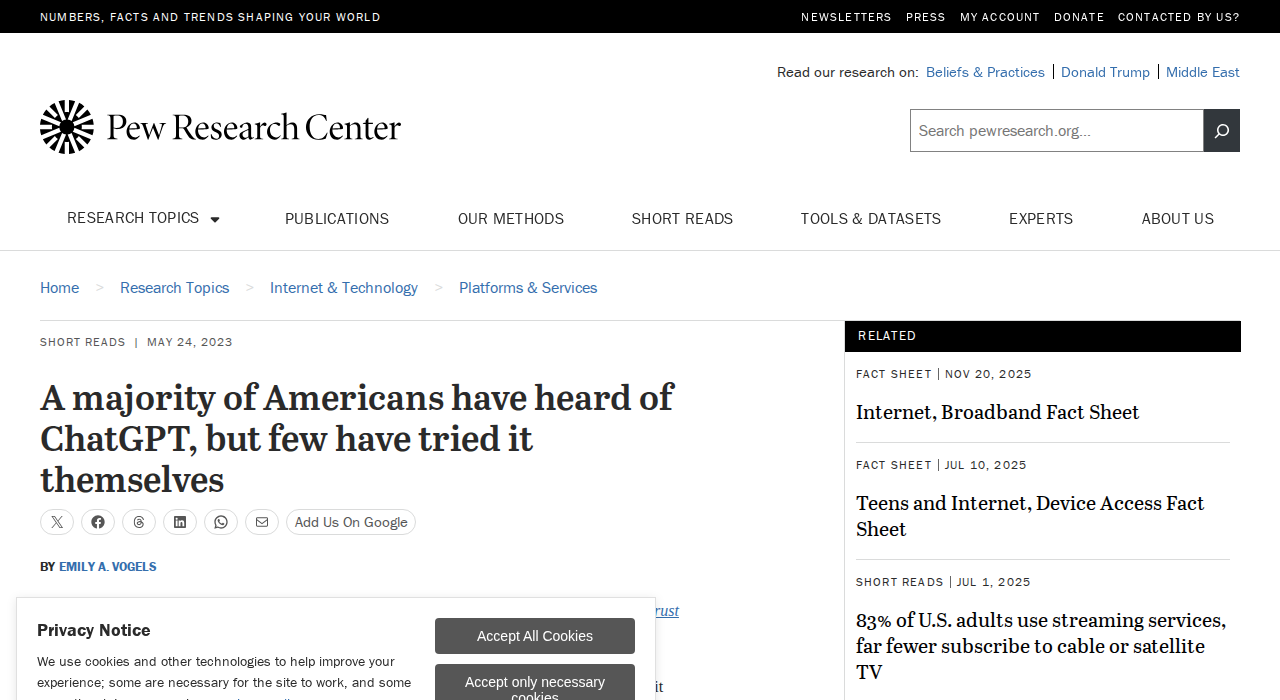Click in the search pewresearch.org field
1280x700 pixels.
pos(1057,131)
